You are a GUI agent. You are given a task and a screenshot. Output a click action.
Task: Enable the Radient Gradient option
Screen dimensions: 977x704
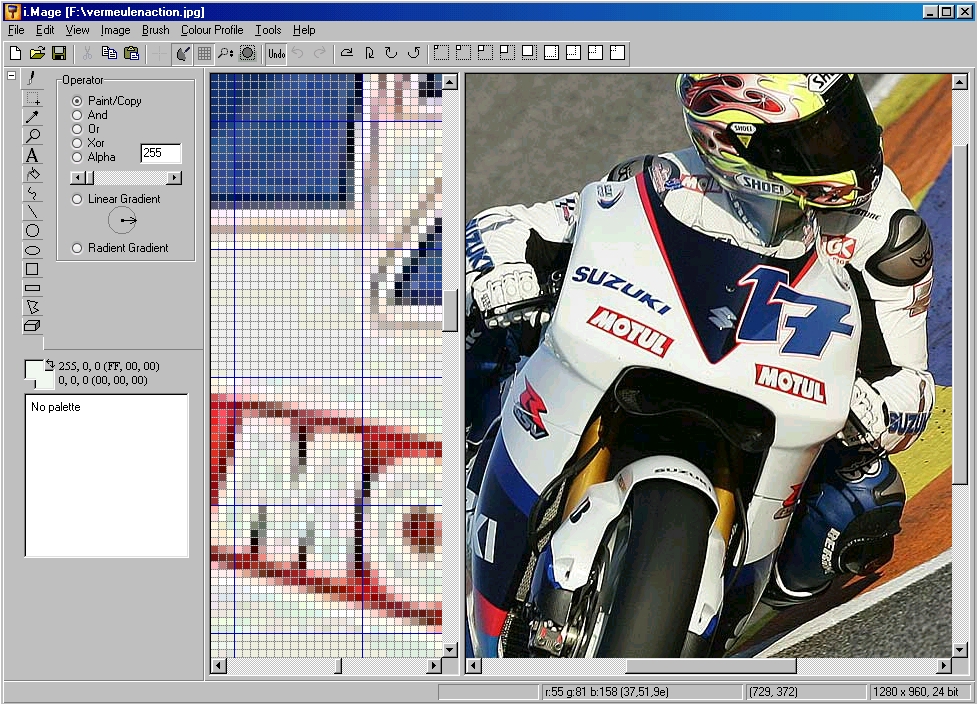click(x=77, y=248)
